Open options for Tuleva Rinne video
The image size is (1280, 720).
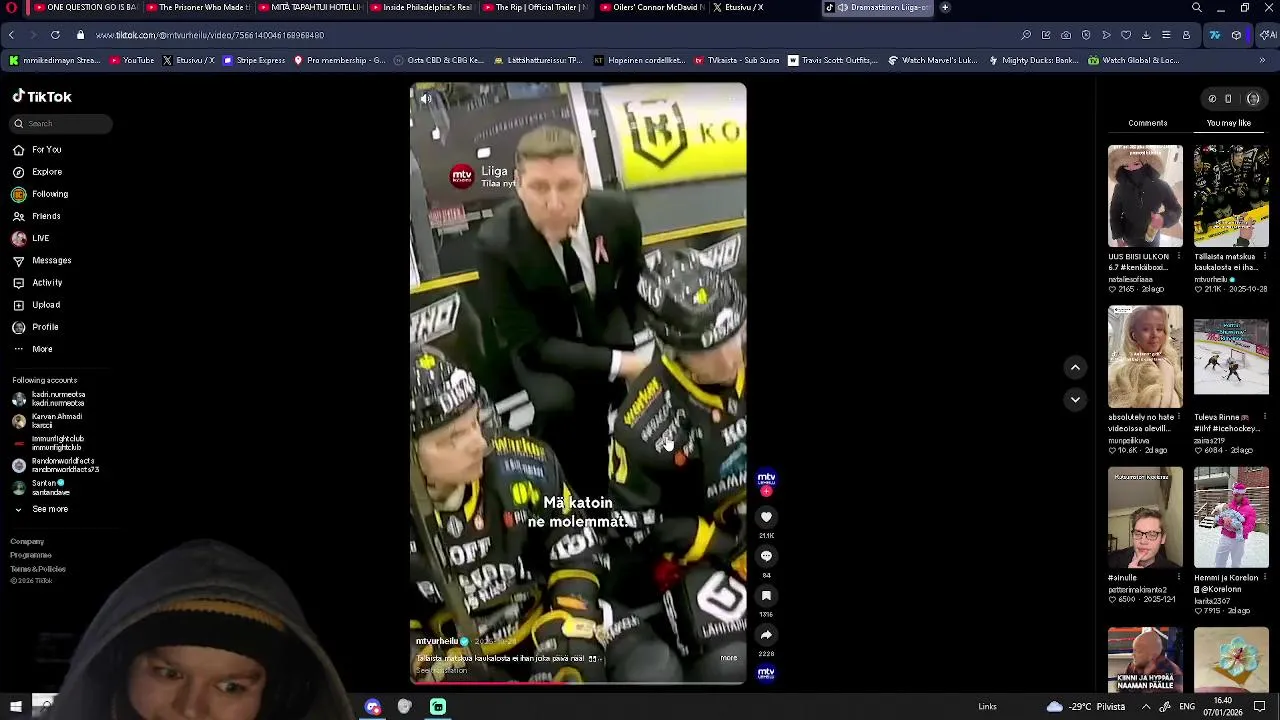(x=1265, y=417)
